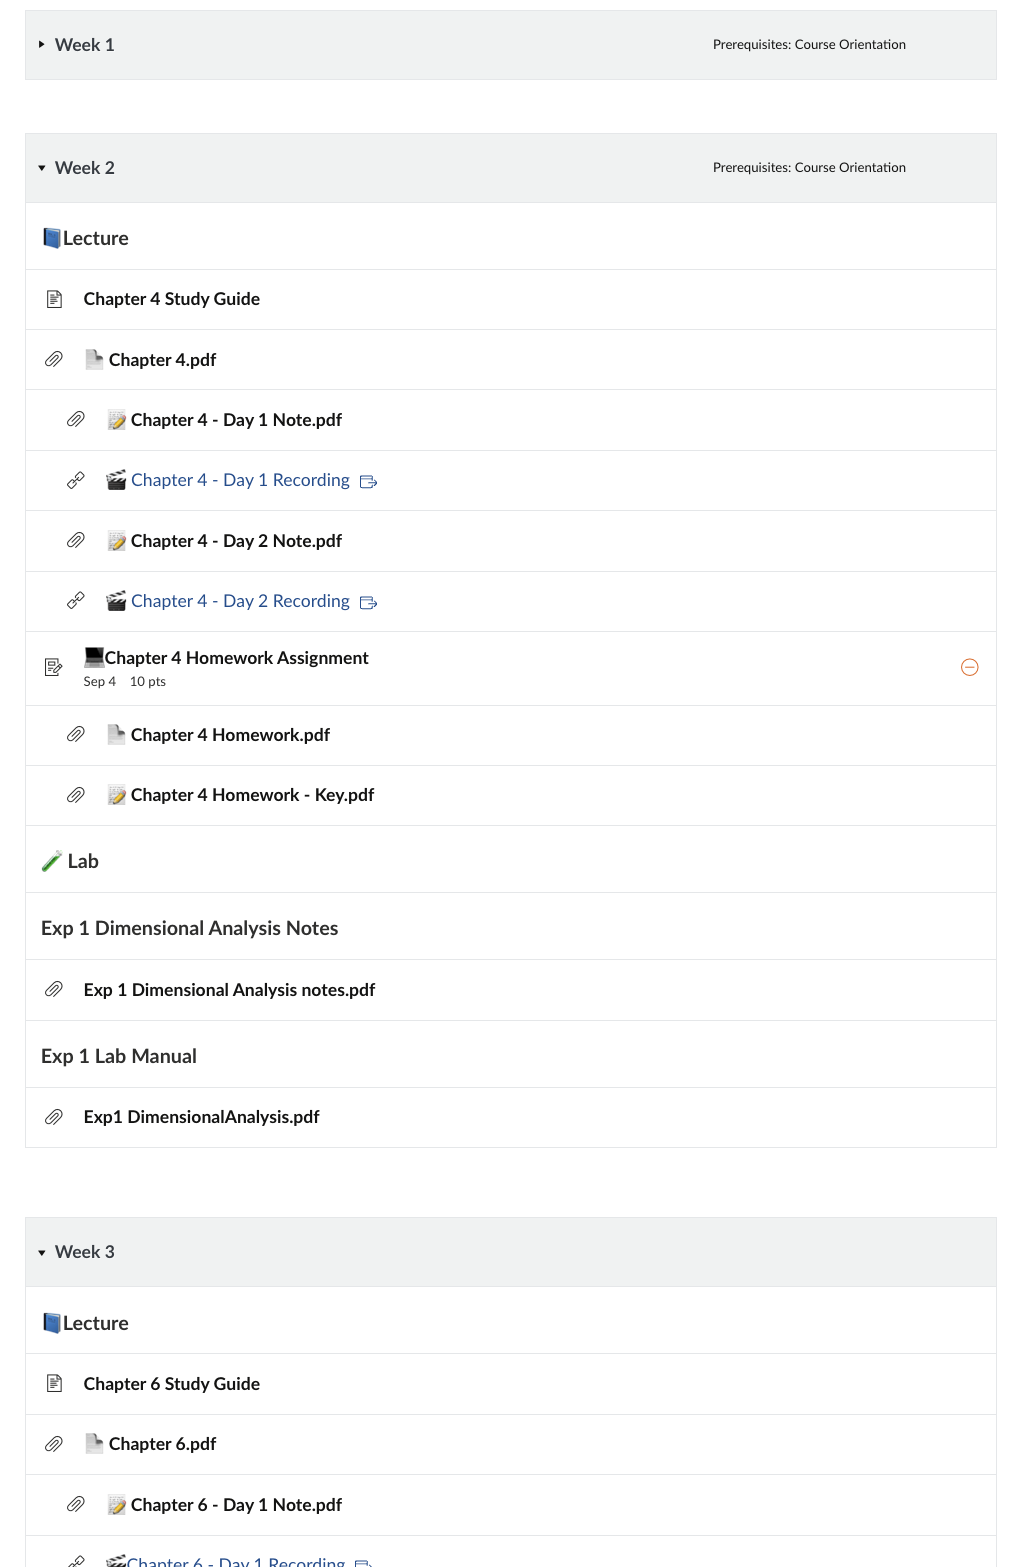Image resolution: width=1020 pixels, height=1567 pixels.
Task: Open Chapter 4 Homework.pdf file
Action: 230,735
